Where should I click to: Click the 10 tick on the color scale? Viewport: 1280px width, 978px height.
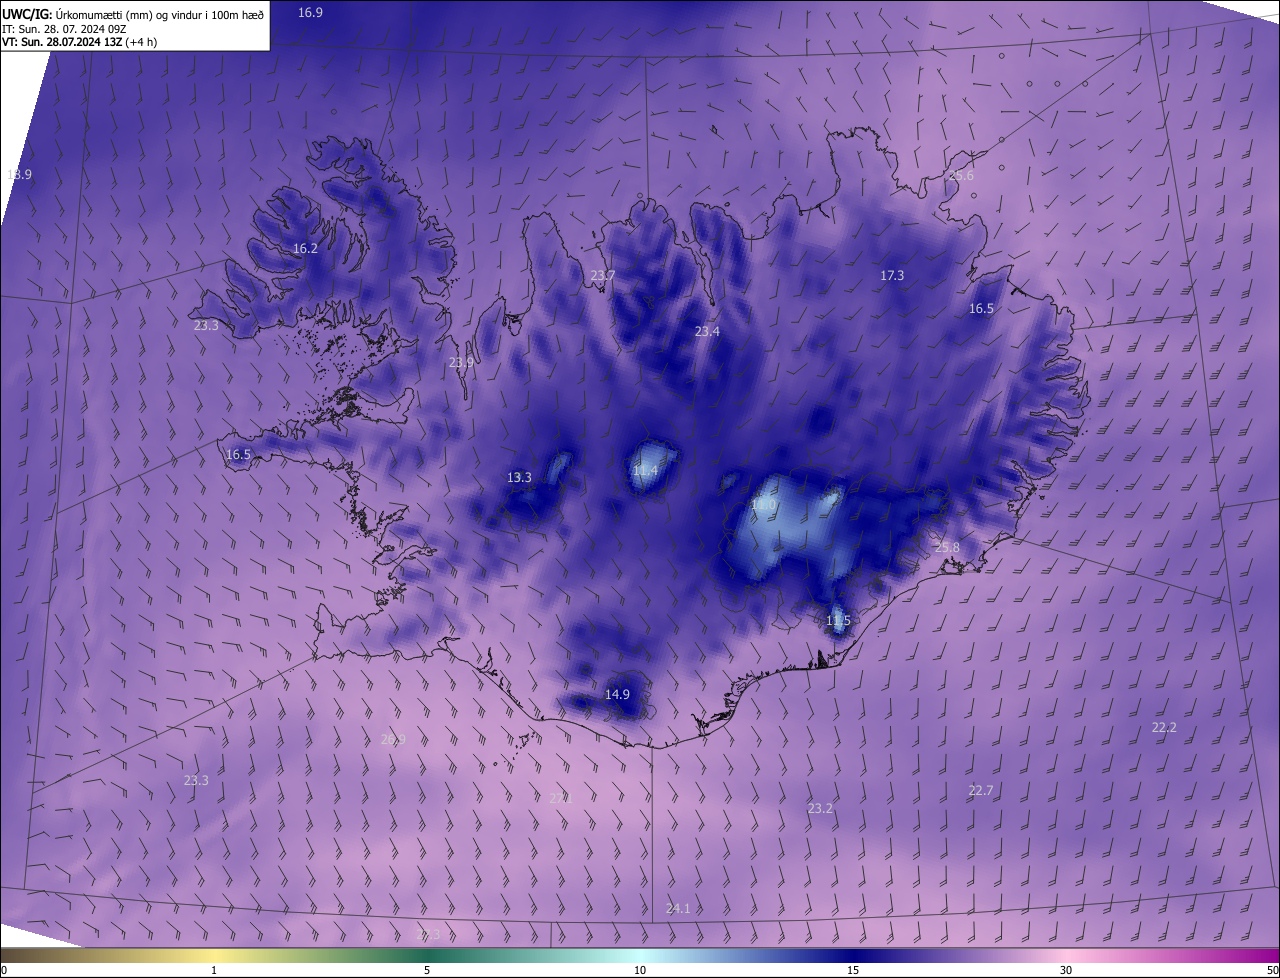640,970
